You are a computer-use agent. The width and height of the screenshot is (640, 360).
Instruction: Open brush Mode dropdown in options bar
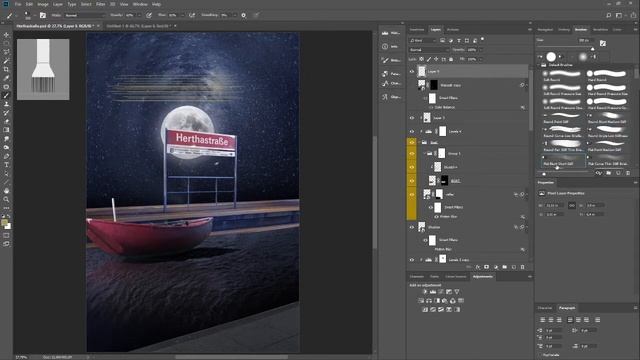pyautogui.click(x=84, y=15)
